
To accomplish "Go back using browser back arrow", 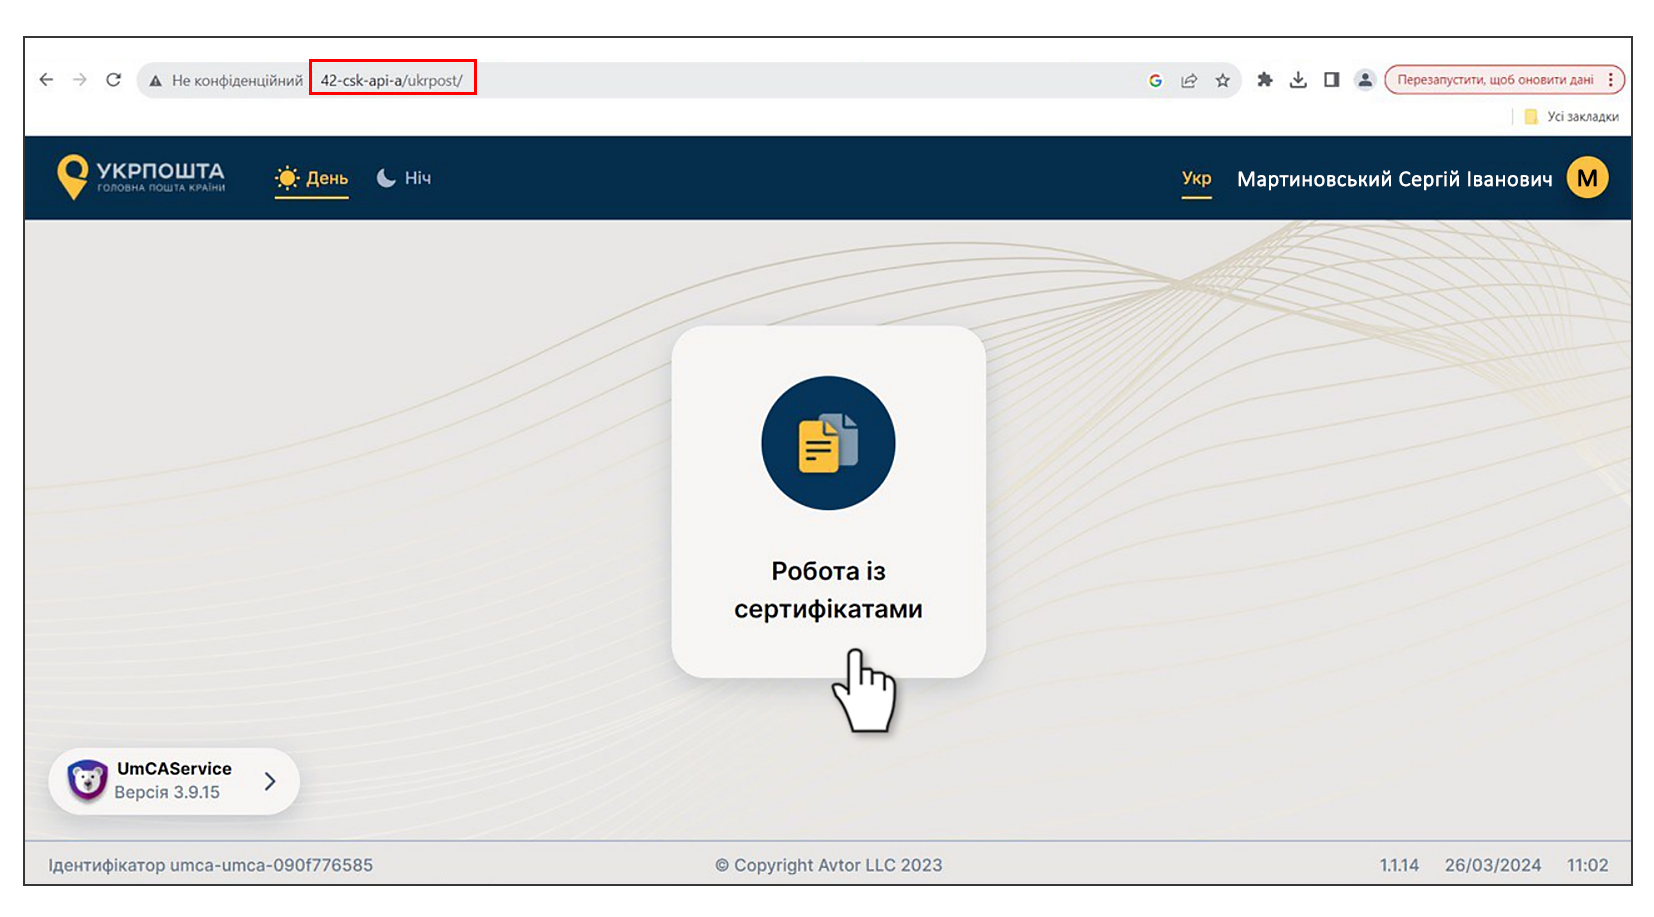I will tap(46, 80).
